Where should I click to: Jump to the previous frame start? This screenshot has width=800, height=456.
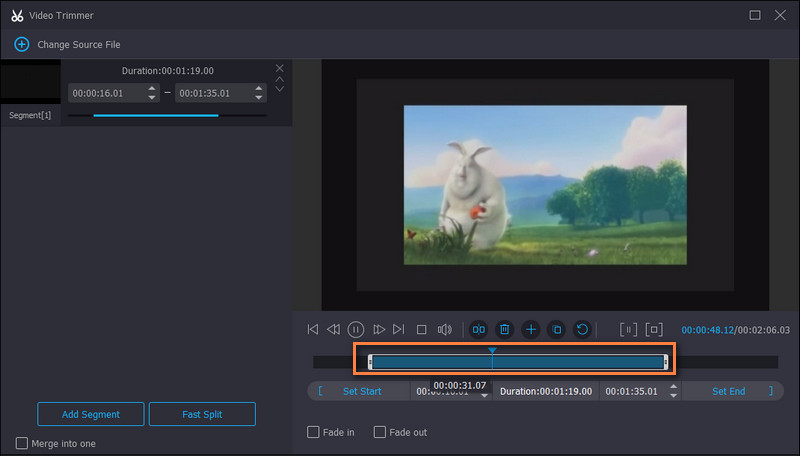313,329
